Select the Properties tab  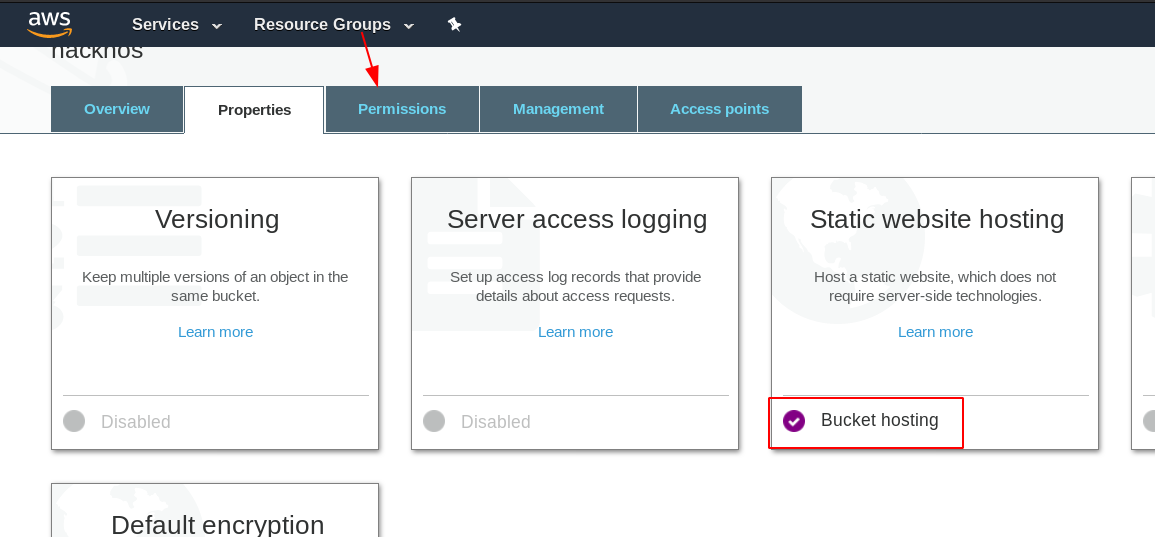[x=254, y=110]
